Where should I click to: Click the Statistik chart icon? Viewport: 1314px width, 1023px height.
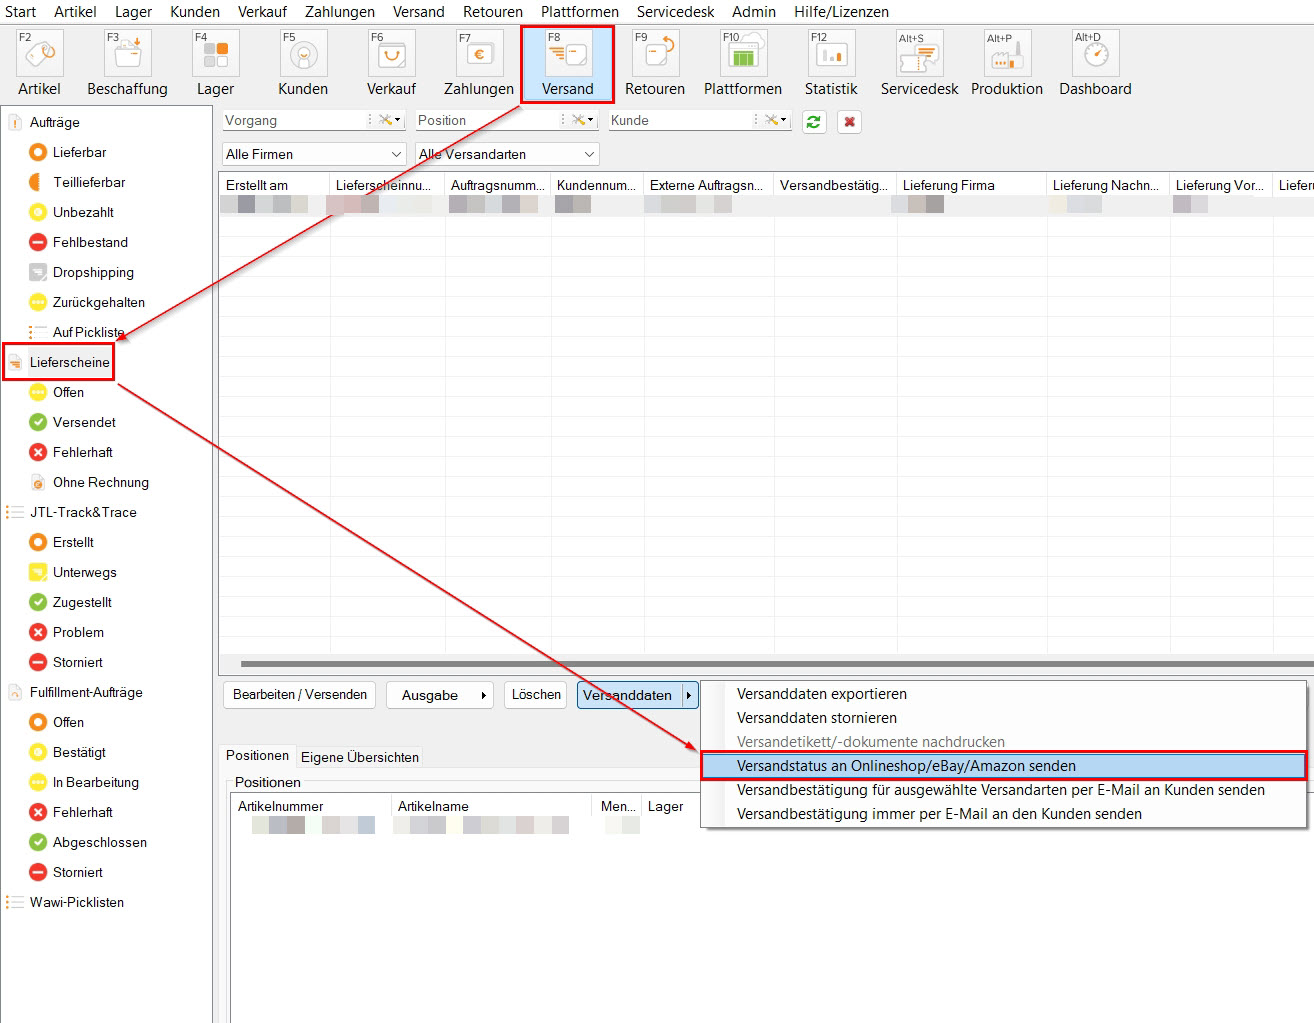[831, 55]
